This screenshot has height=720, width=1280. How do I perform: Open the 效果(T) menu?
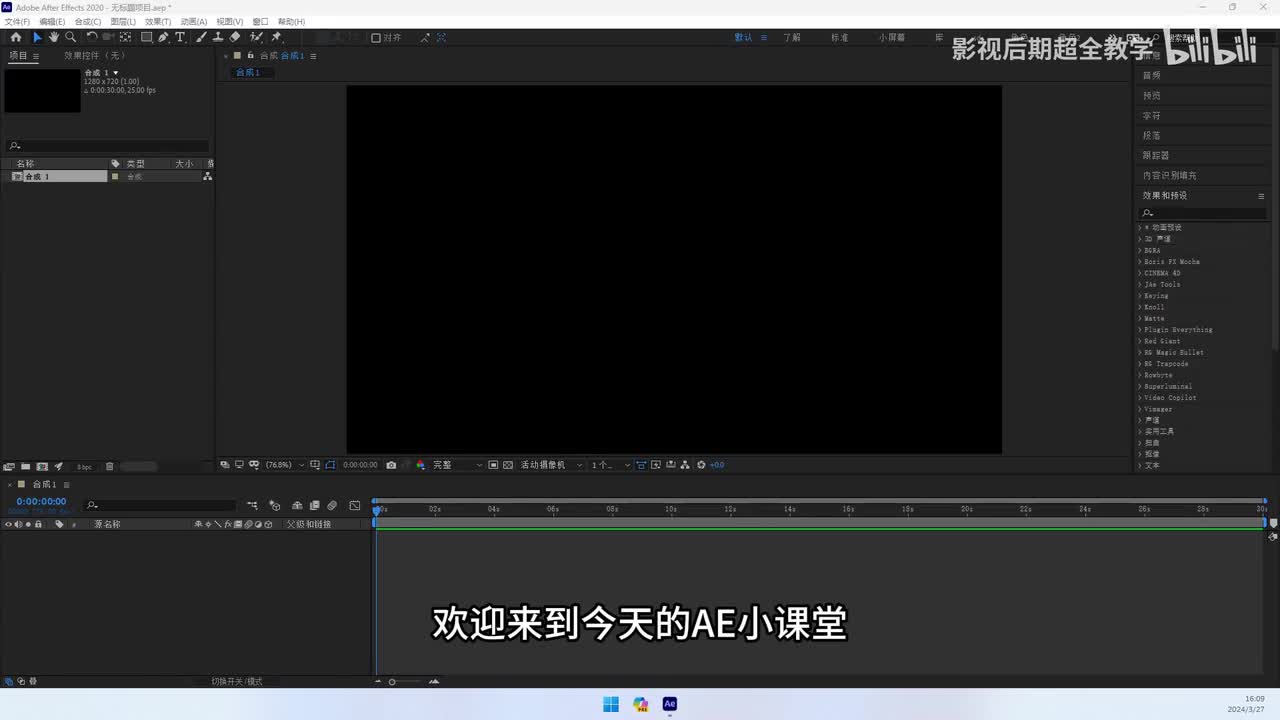pos(158,21)
